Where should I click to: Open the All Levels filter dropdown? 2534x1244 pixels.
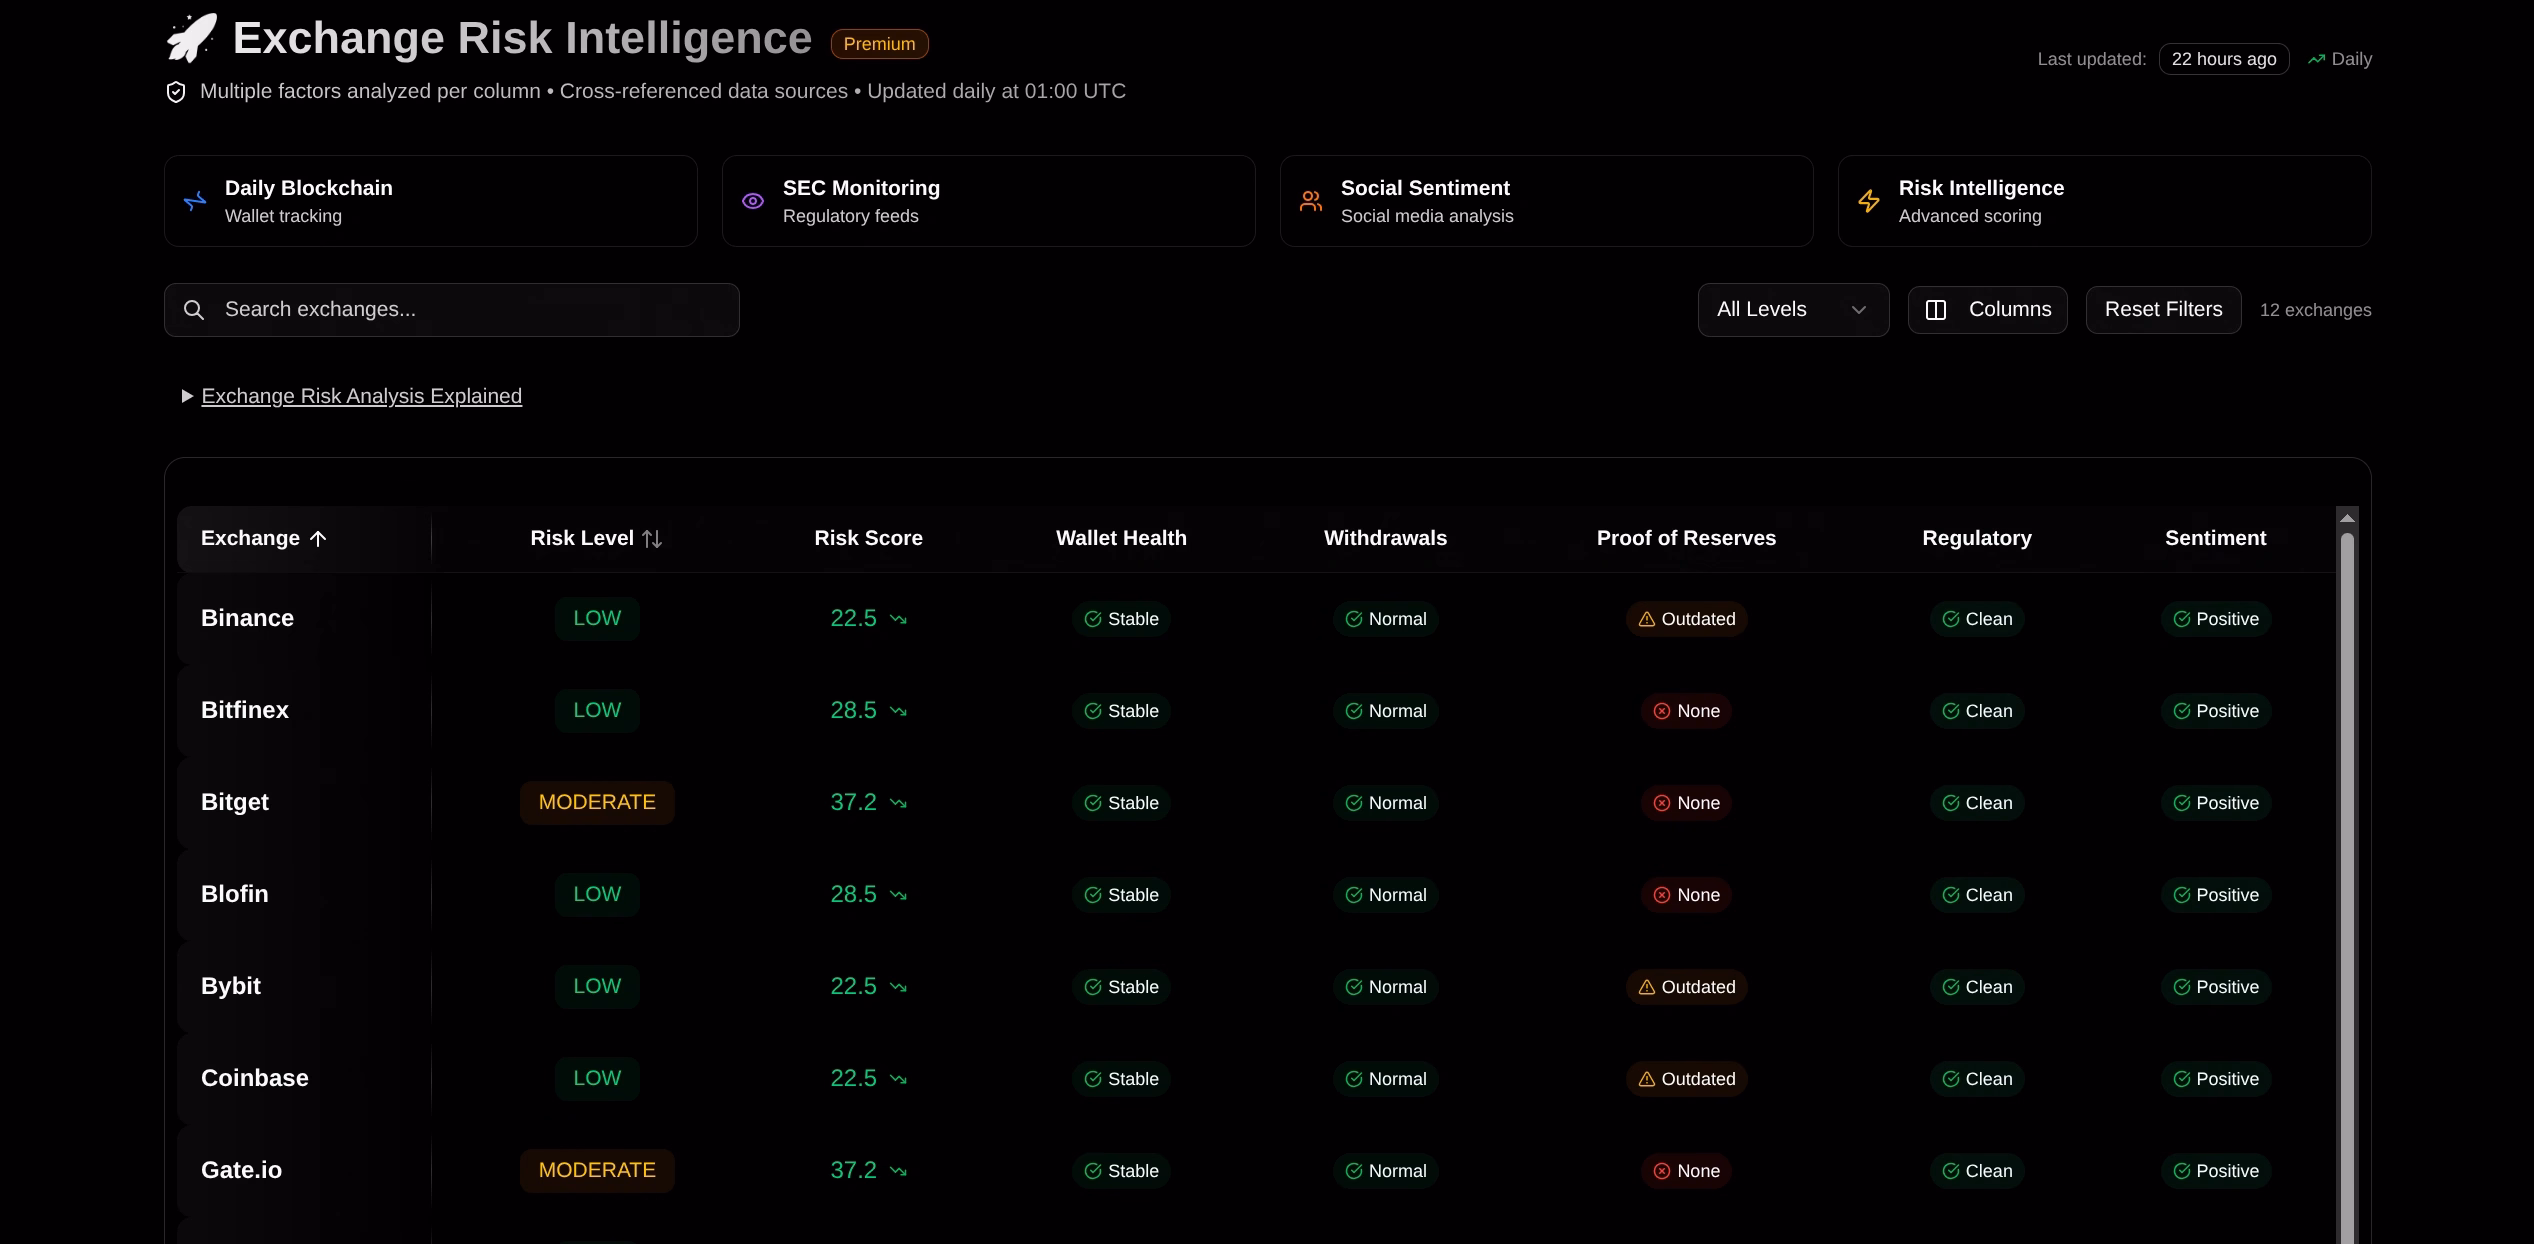(1792, 309)
